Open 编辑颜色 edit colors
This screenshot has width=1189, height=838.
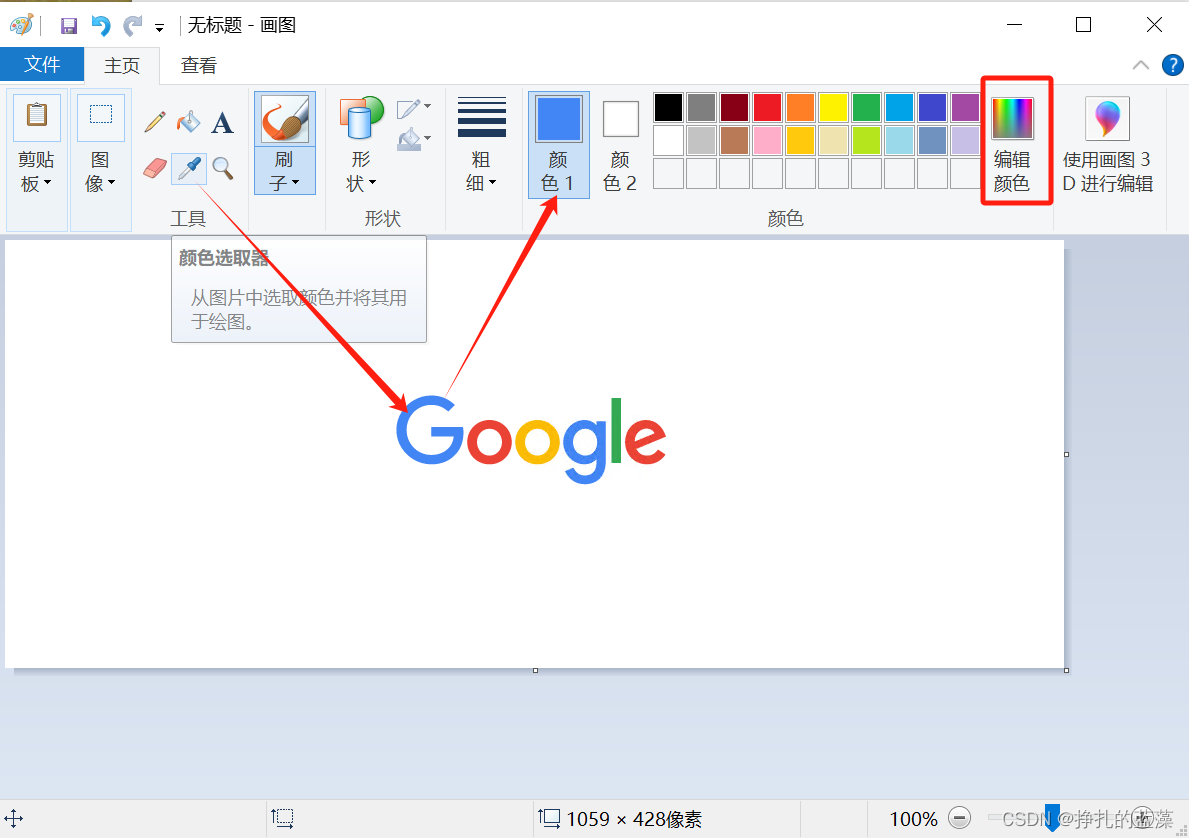pos(1012,141)
